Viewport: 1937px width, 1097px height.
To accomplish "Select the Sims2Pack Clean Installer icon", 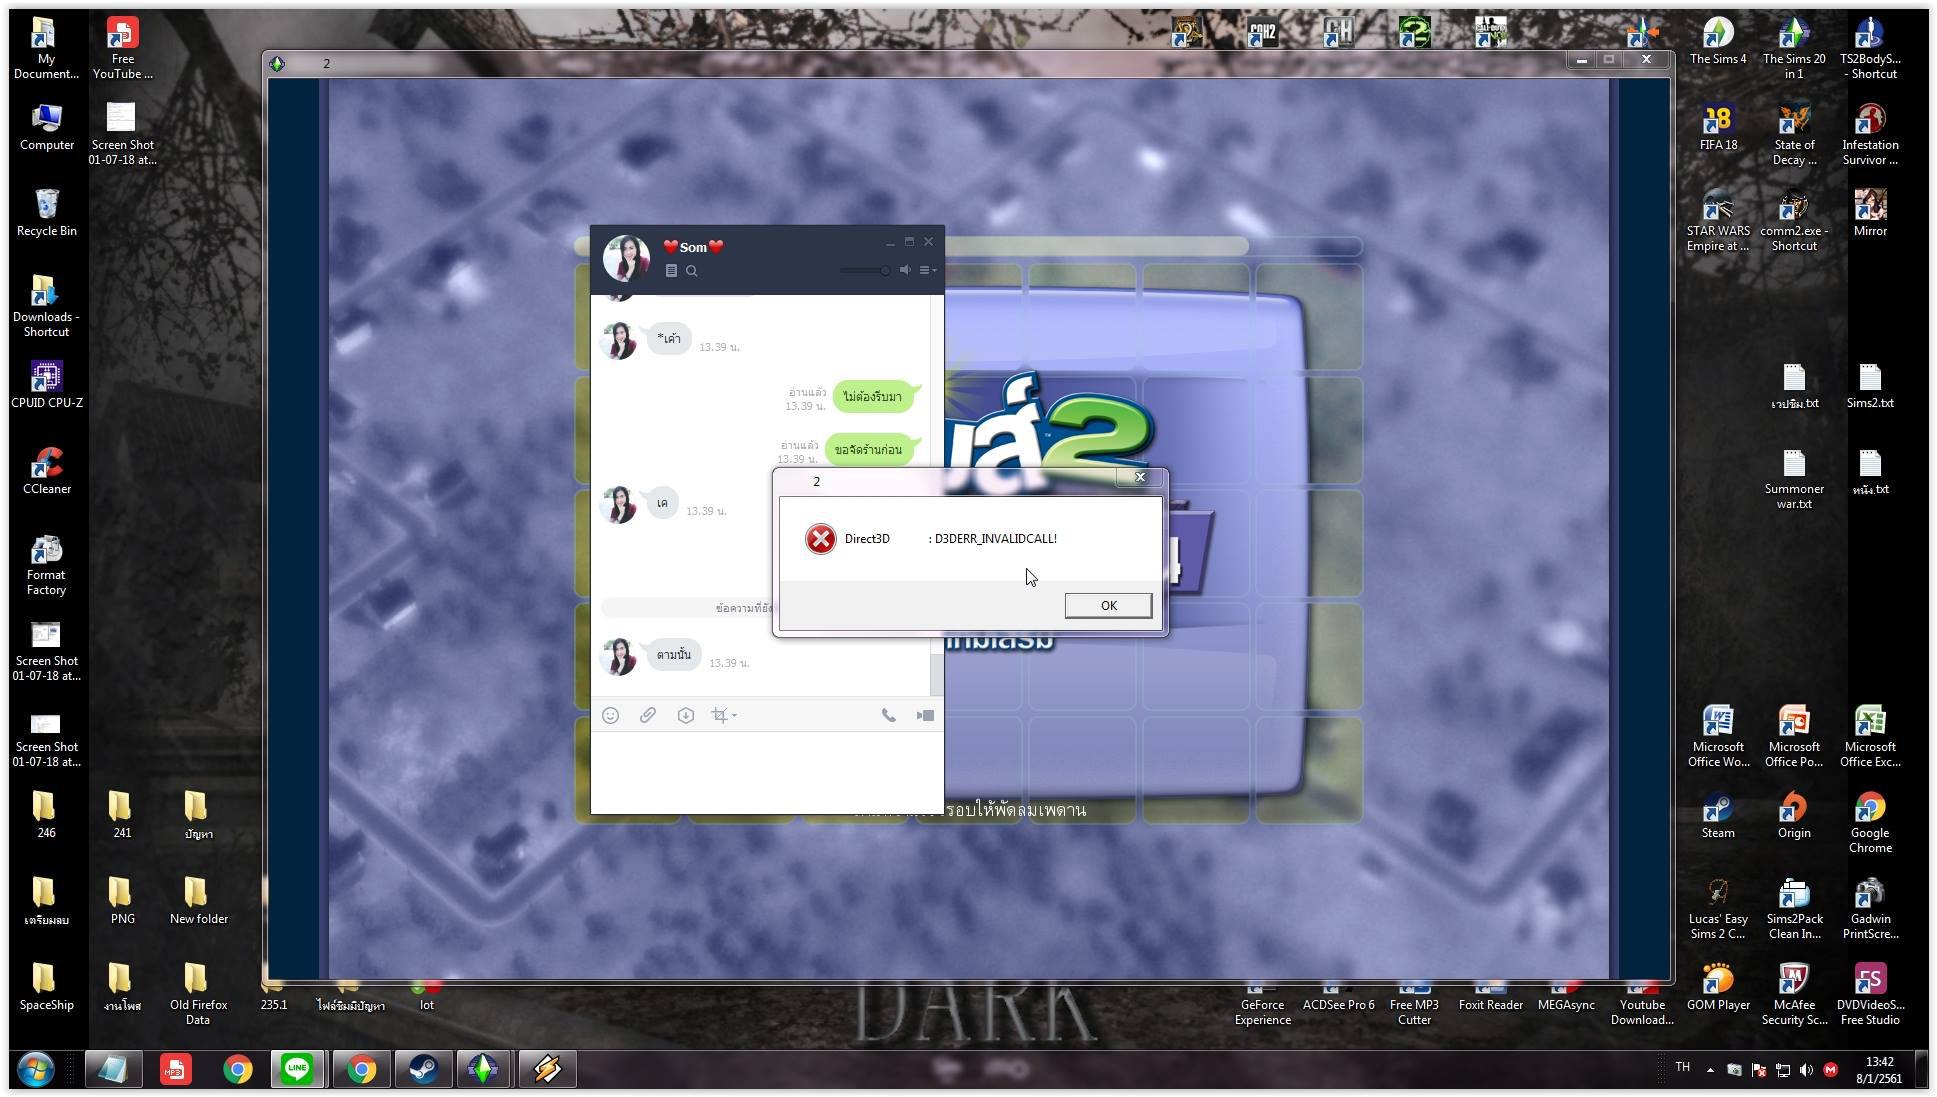I will [x=1794, y=907].
